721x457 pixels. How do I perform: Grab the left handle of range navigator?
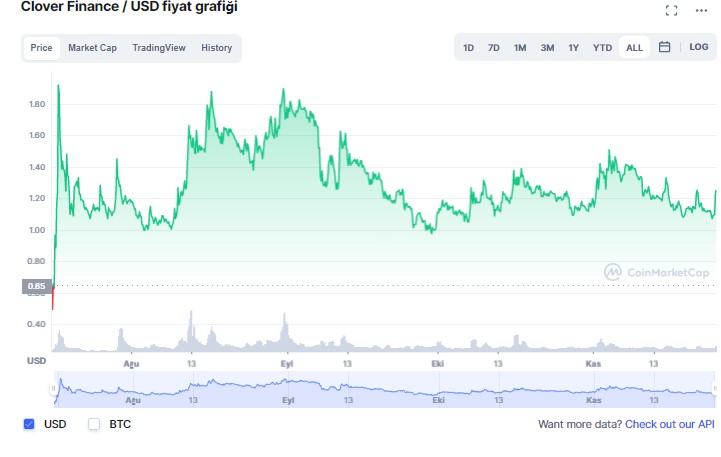tap(53, 388)
